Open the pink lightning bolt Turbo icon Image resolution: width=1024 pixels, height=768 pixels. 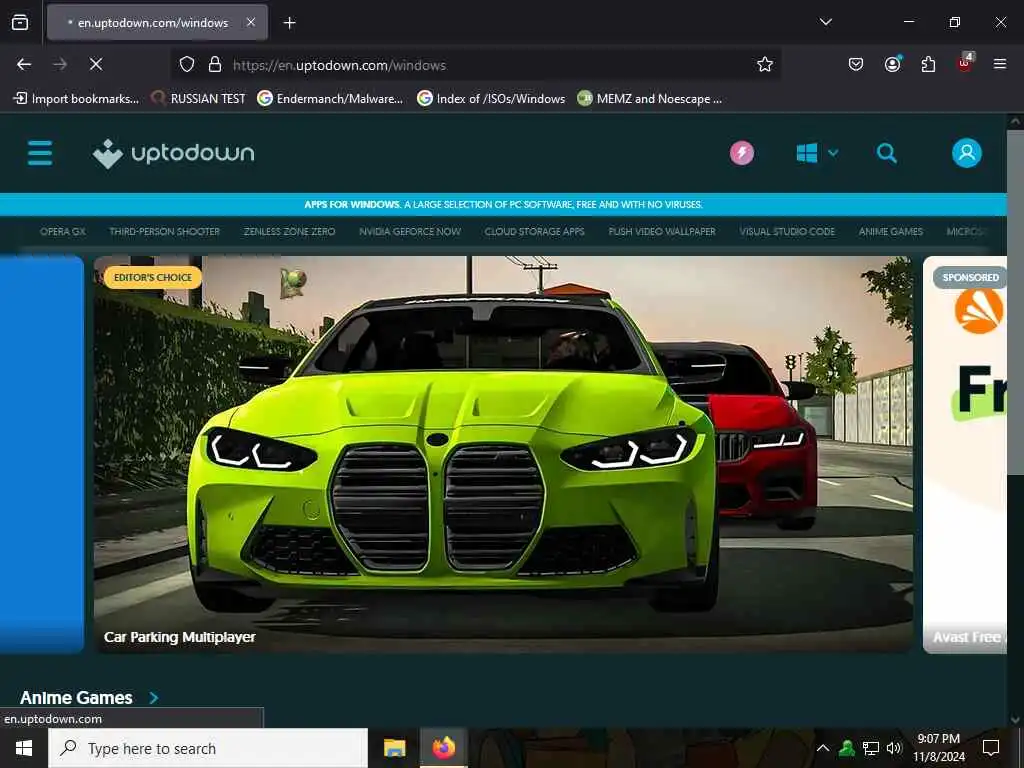pos(742,153)
